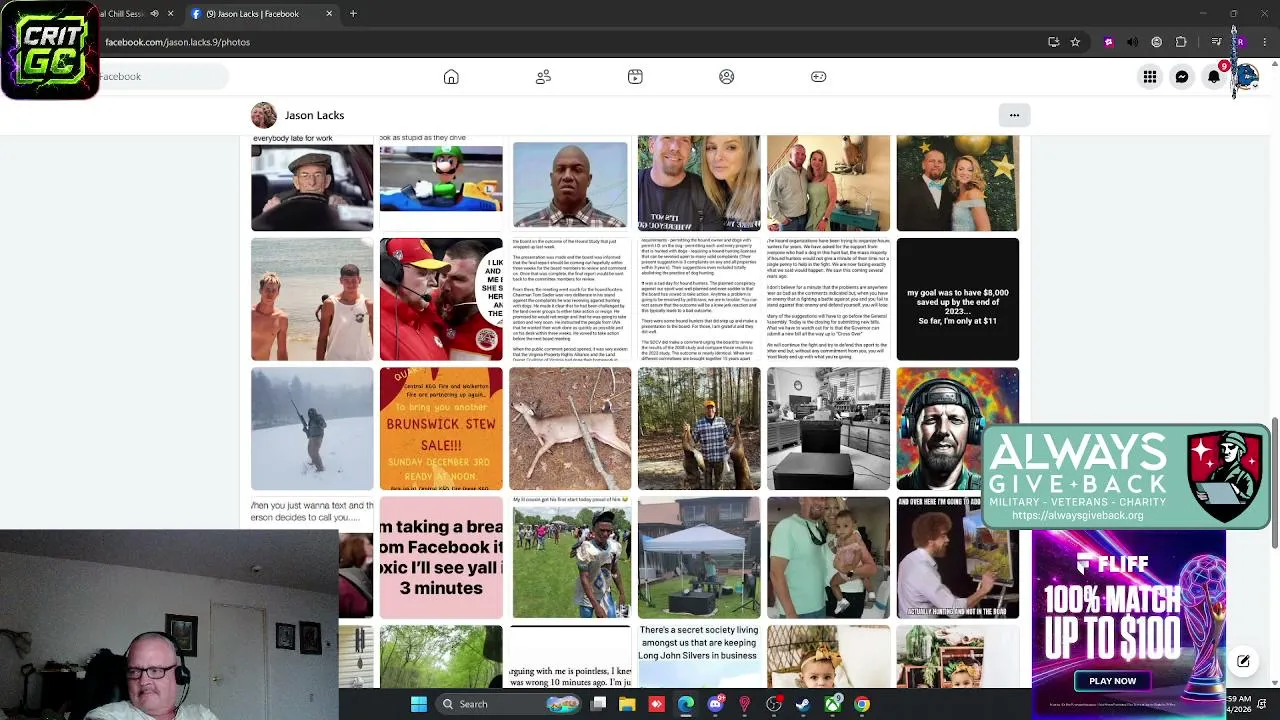Click the address bar URL facebook.com/jason.lacks.9/photos
Screen dimensions: 1280x720
pyautogui.click(x=177, y=42)
